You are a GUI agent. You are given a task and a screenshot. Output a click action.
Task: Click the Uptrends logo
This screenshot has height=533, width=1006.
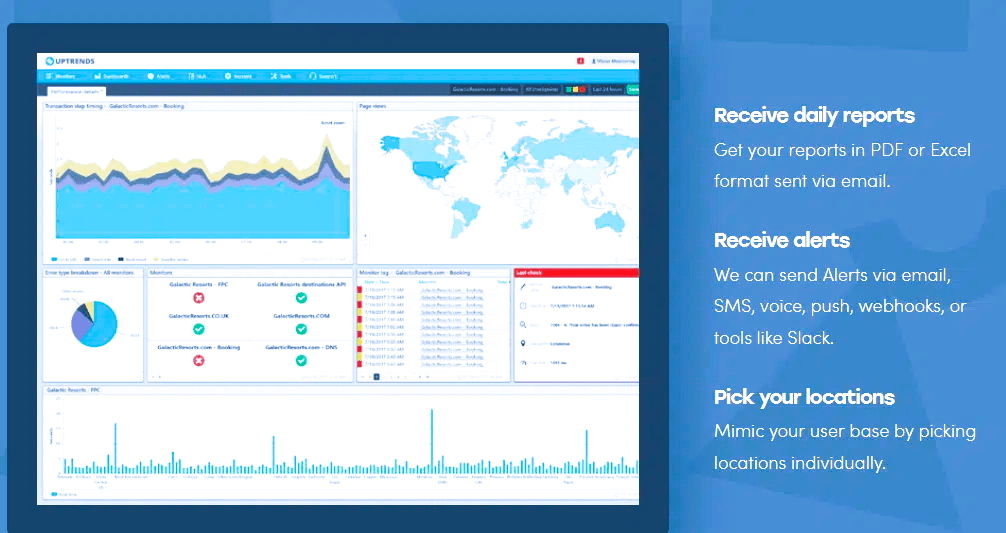(x=70, y=62)
